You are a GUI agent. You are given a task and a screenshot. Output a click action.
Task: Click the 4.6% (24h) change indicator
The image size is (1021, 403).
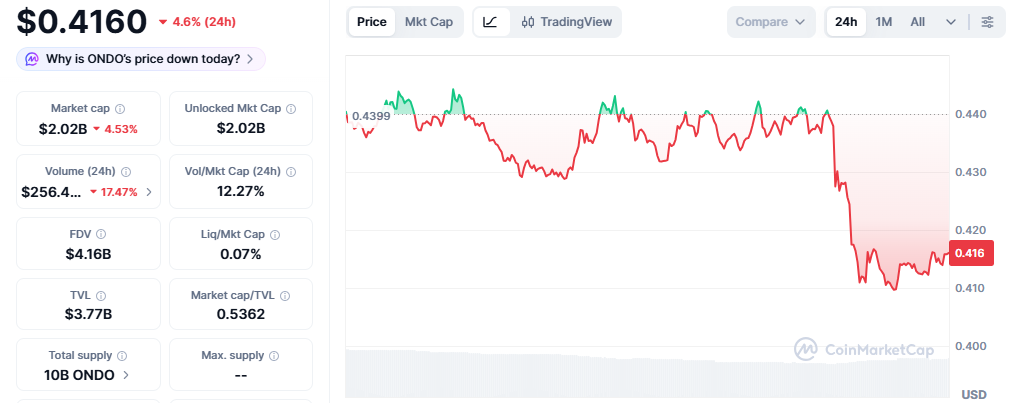(197, 22)
